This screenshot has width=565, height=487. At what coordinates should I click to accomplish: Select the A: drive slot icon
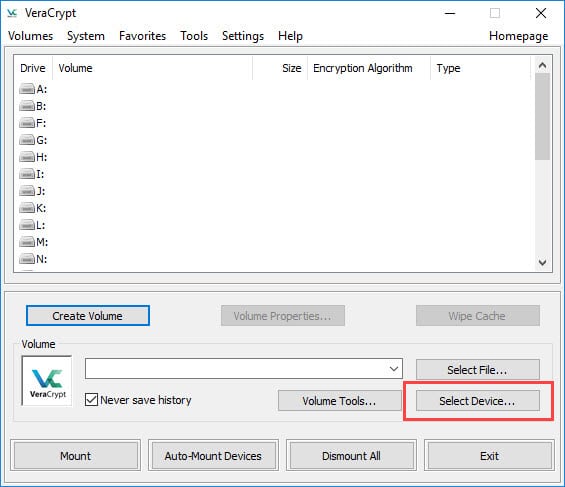pos(27,89)
